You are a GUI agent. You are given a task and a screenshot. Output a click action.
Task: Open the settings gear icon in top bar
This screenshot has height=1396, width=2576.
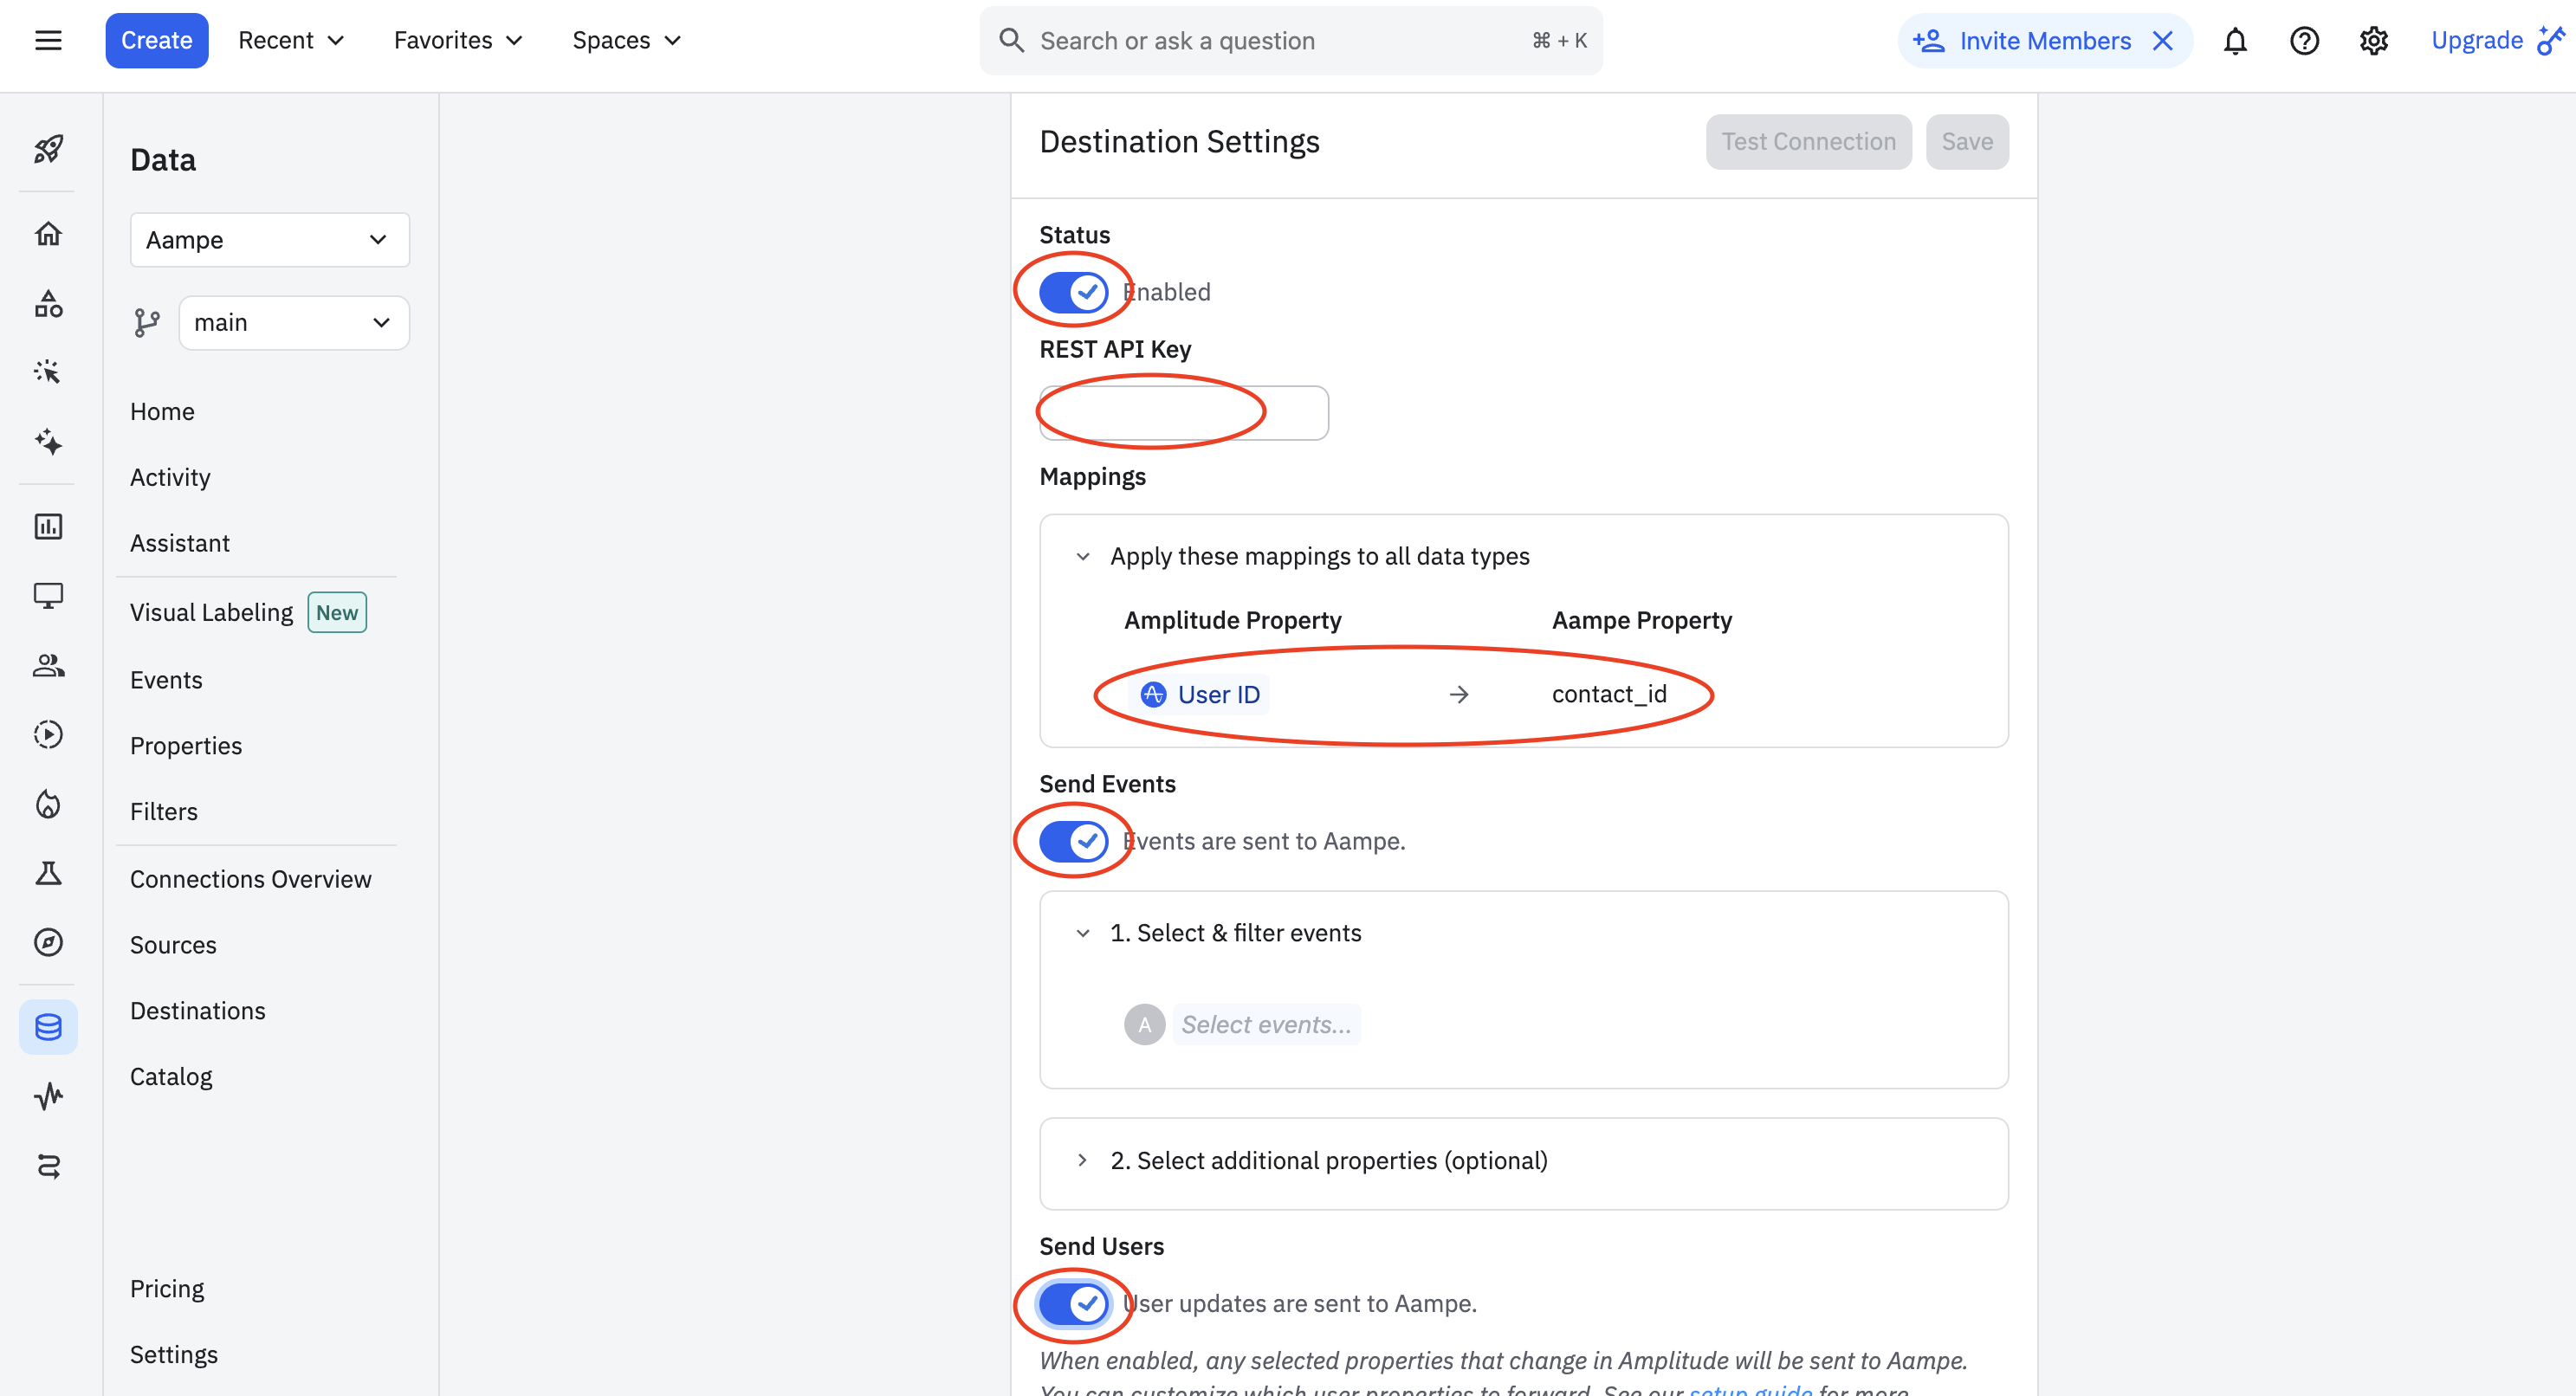point(2373,41)
